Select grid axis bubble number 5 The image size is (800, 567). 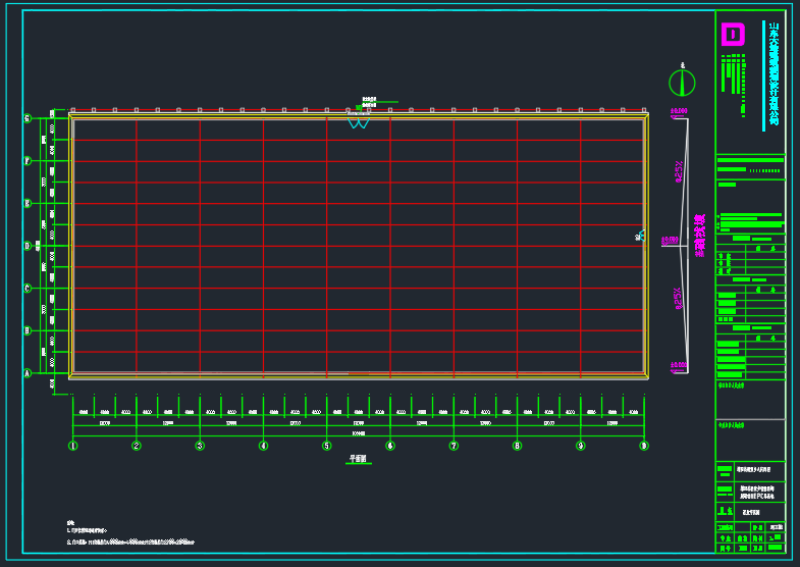point(327,446)
